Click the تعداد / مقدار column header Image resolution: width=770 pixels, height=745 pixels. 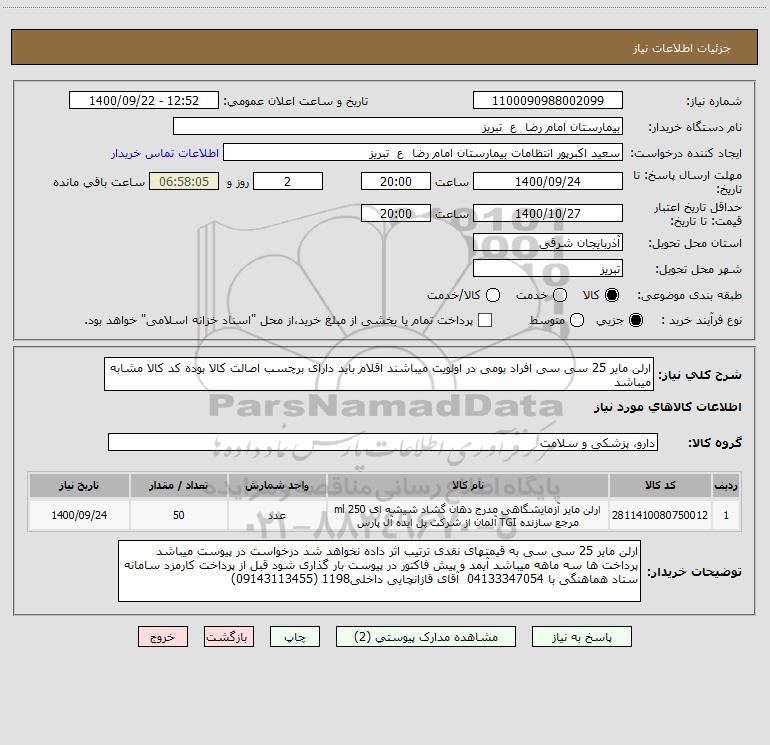178,486
